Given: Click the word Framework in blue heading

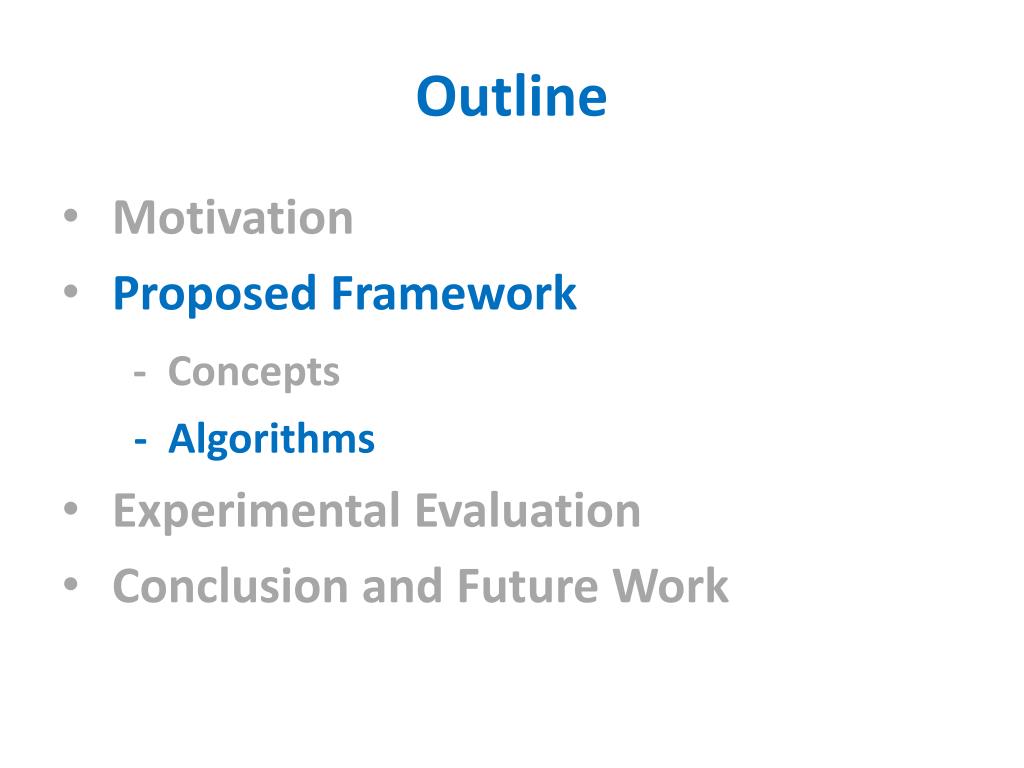Looking at the screenshot, I should tap(454, 293).
